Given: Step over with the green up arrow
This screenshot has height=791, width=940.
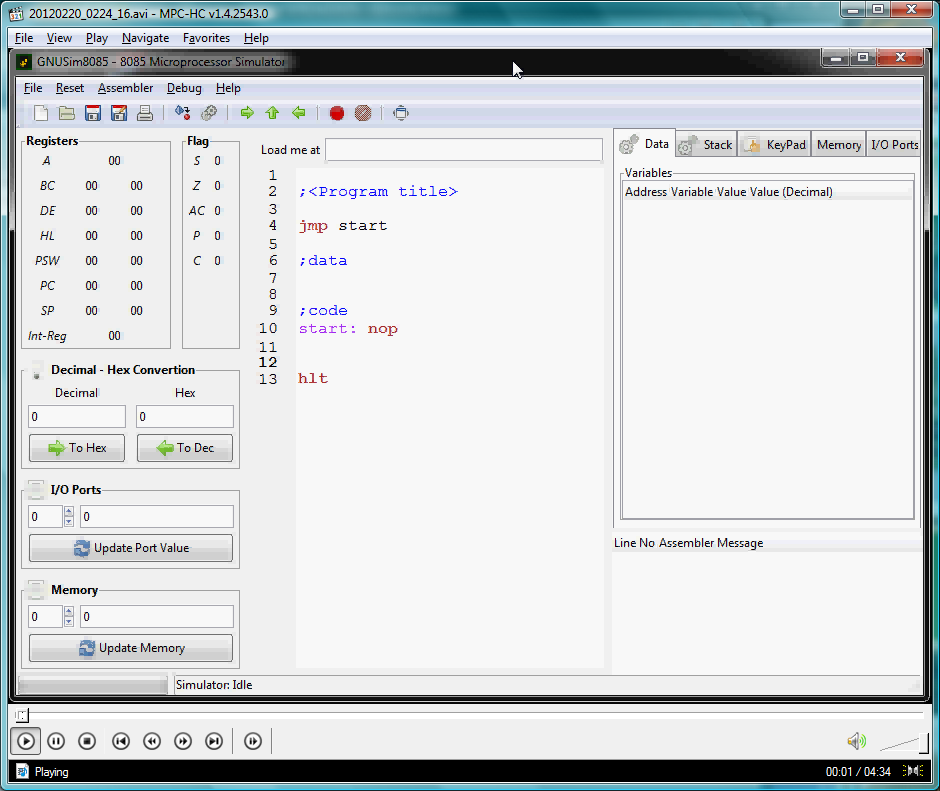Looking at the screenshot, I should pos(272,113).
